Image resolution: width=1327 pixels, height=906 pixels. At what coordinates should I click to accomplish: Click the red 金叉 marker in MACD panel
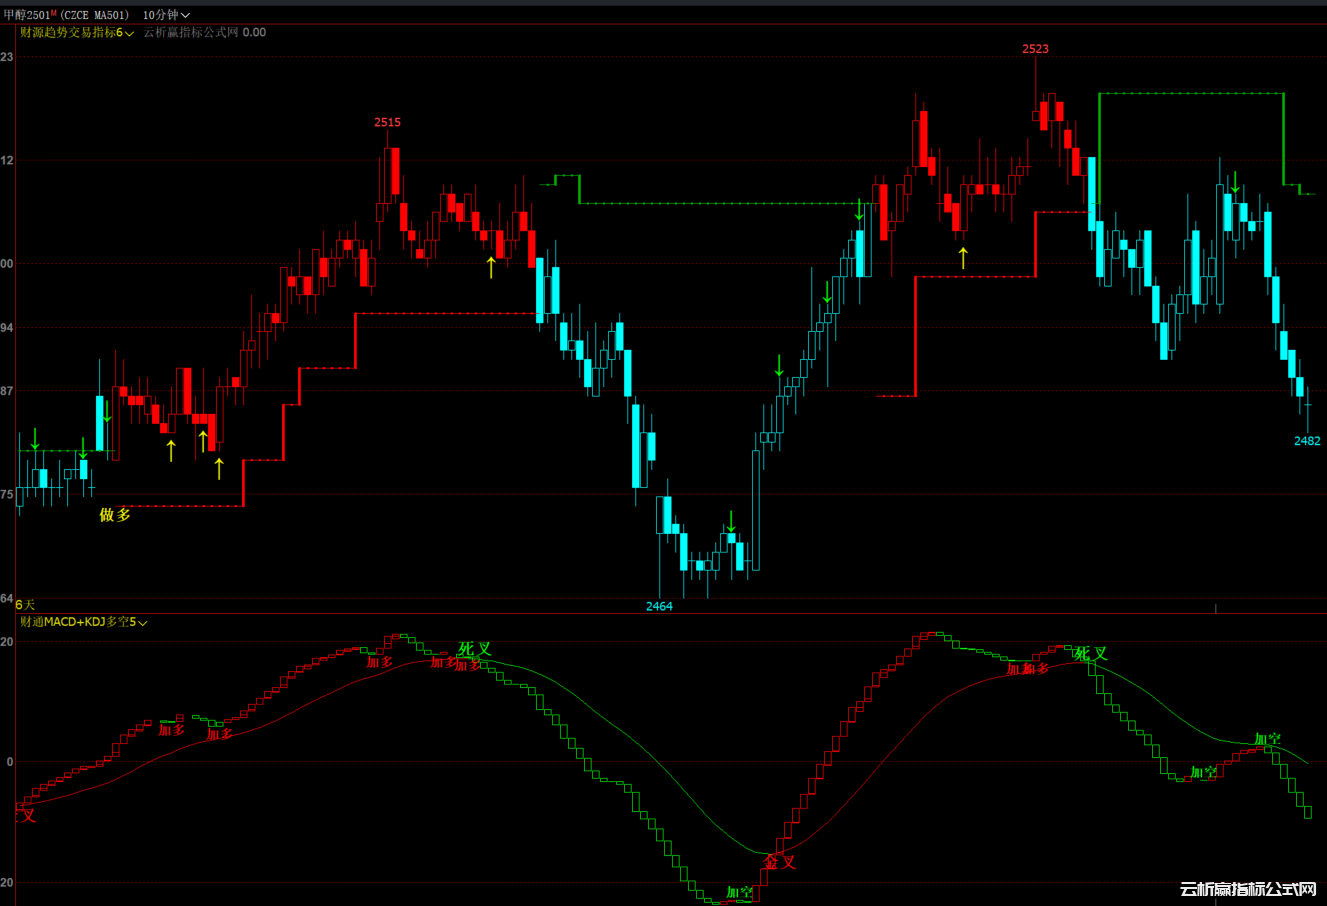pyautogui.click(x=780, y=862)
